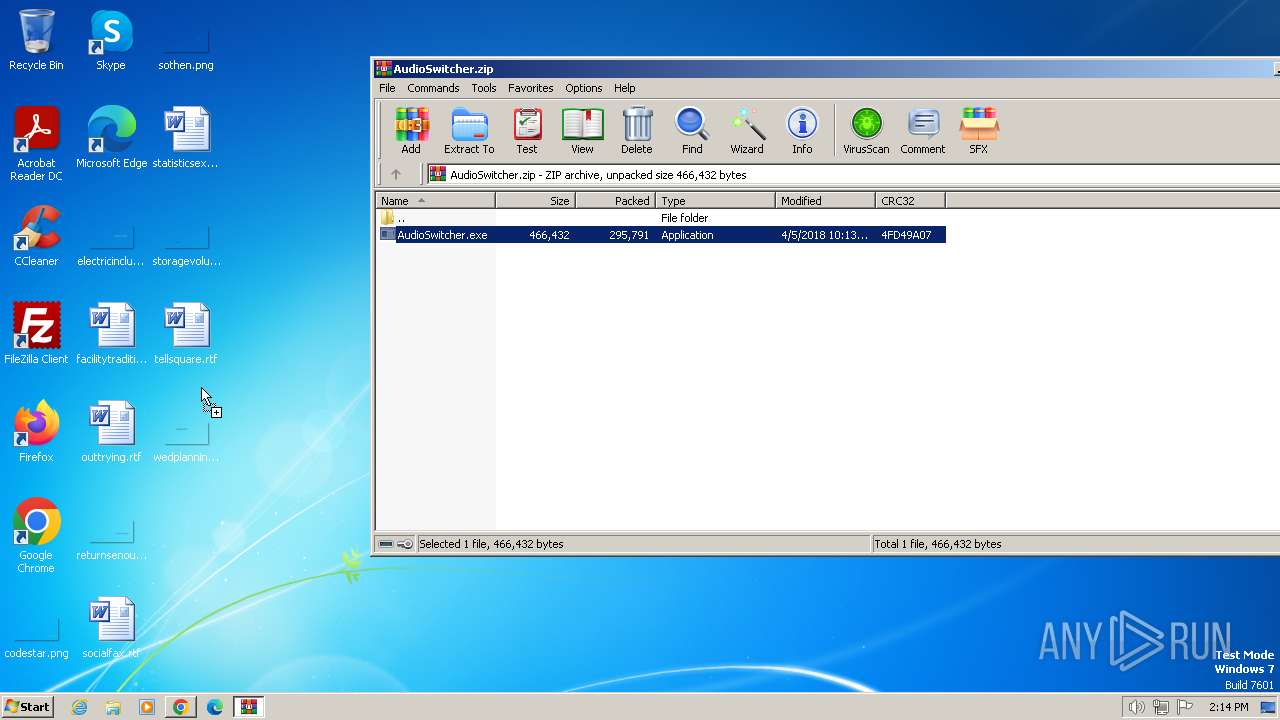Click the key password icon in status bar
The image size is (1280, 720).
404,544
